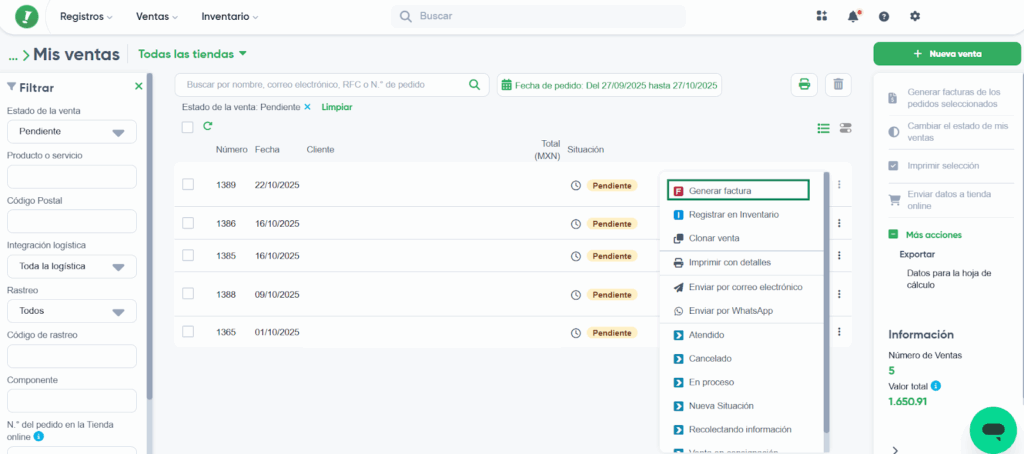The width and height of the screenshot is (1024, 454).
Task: Select Clonar venta in the menu
Action: coord(714,238)
